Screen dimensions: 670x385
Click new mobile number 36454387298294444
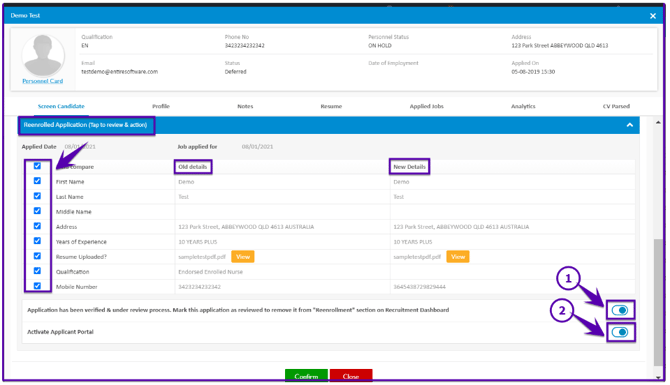coord(419,287)
